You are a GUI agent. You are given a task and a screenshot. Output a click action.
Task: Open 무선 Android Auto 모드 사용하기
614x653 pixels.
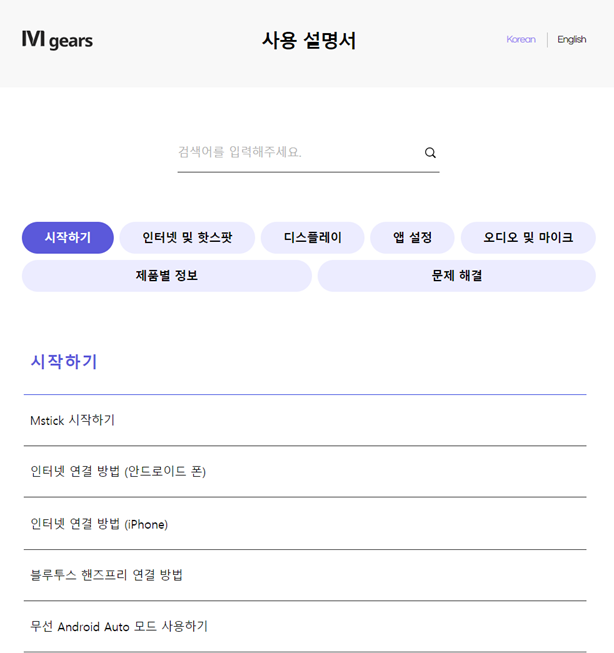coord(119,627)
